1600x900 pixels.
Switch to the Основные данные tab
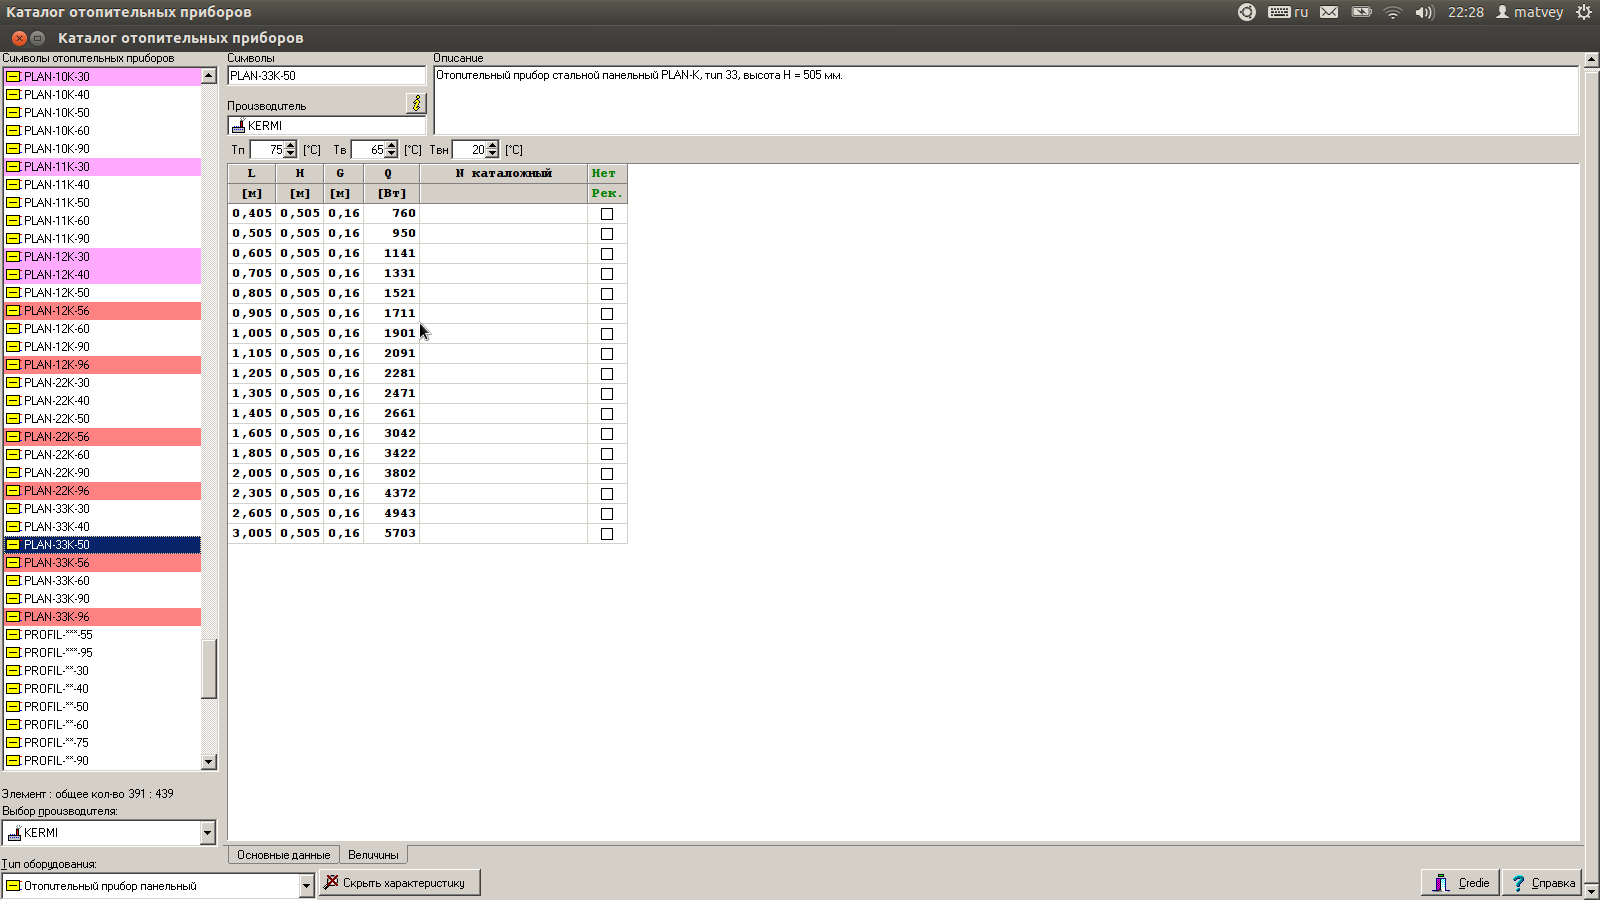point(283,855)
